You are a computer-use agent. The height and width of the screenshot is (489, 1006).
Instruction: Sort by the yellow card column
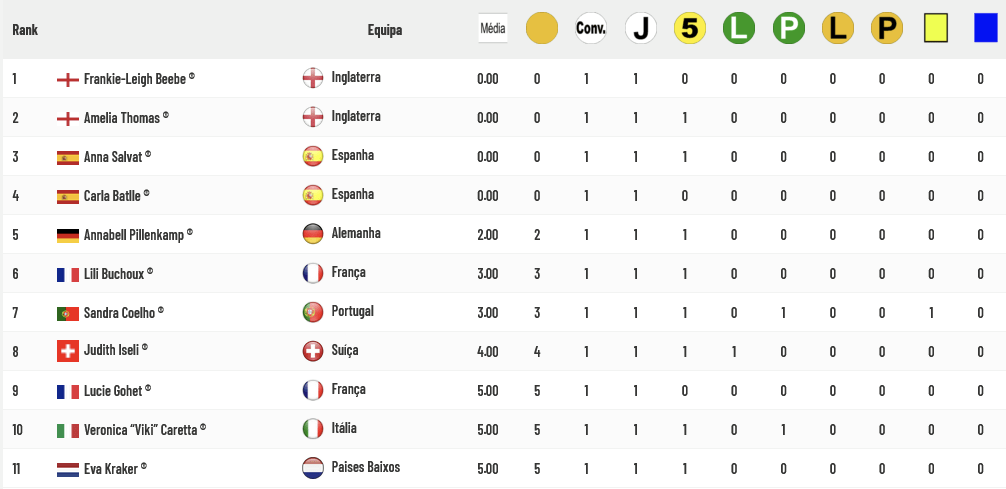point(936,29)
